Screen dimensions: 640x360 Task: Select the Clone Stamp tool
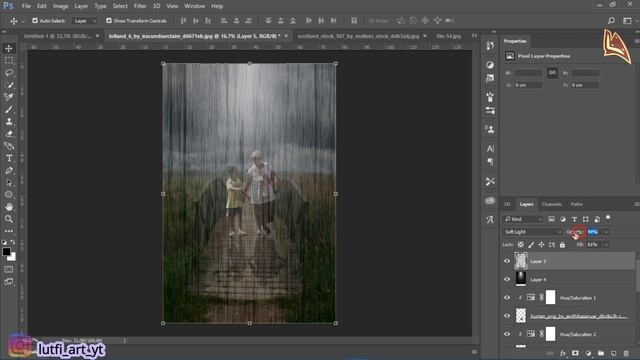click(9, 122)
